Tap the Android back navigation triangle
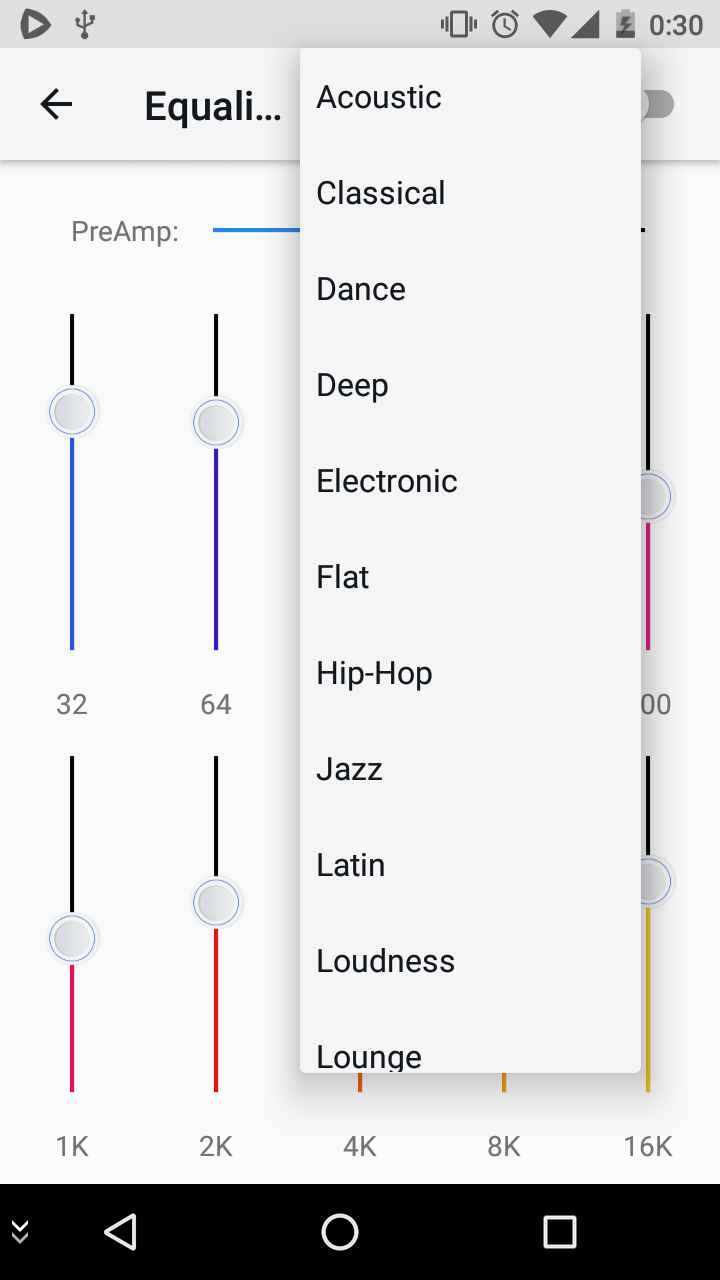 point(120,1231)
